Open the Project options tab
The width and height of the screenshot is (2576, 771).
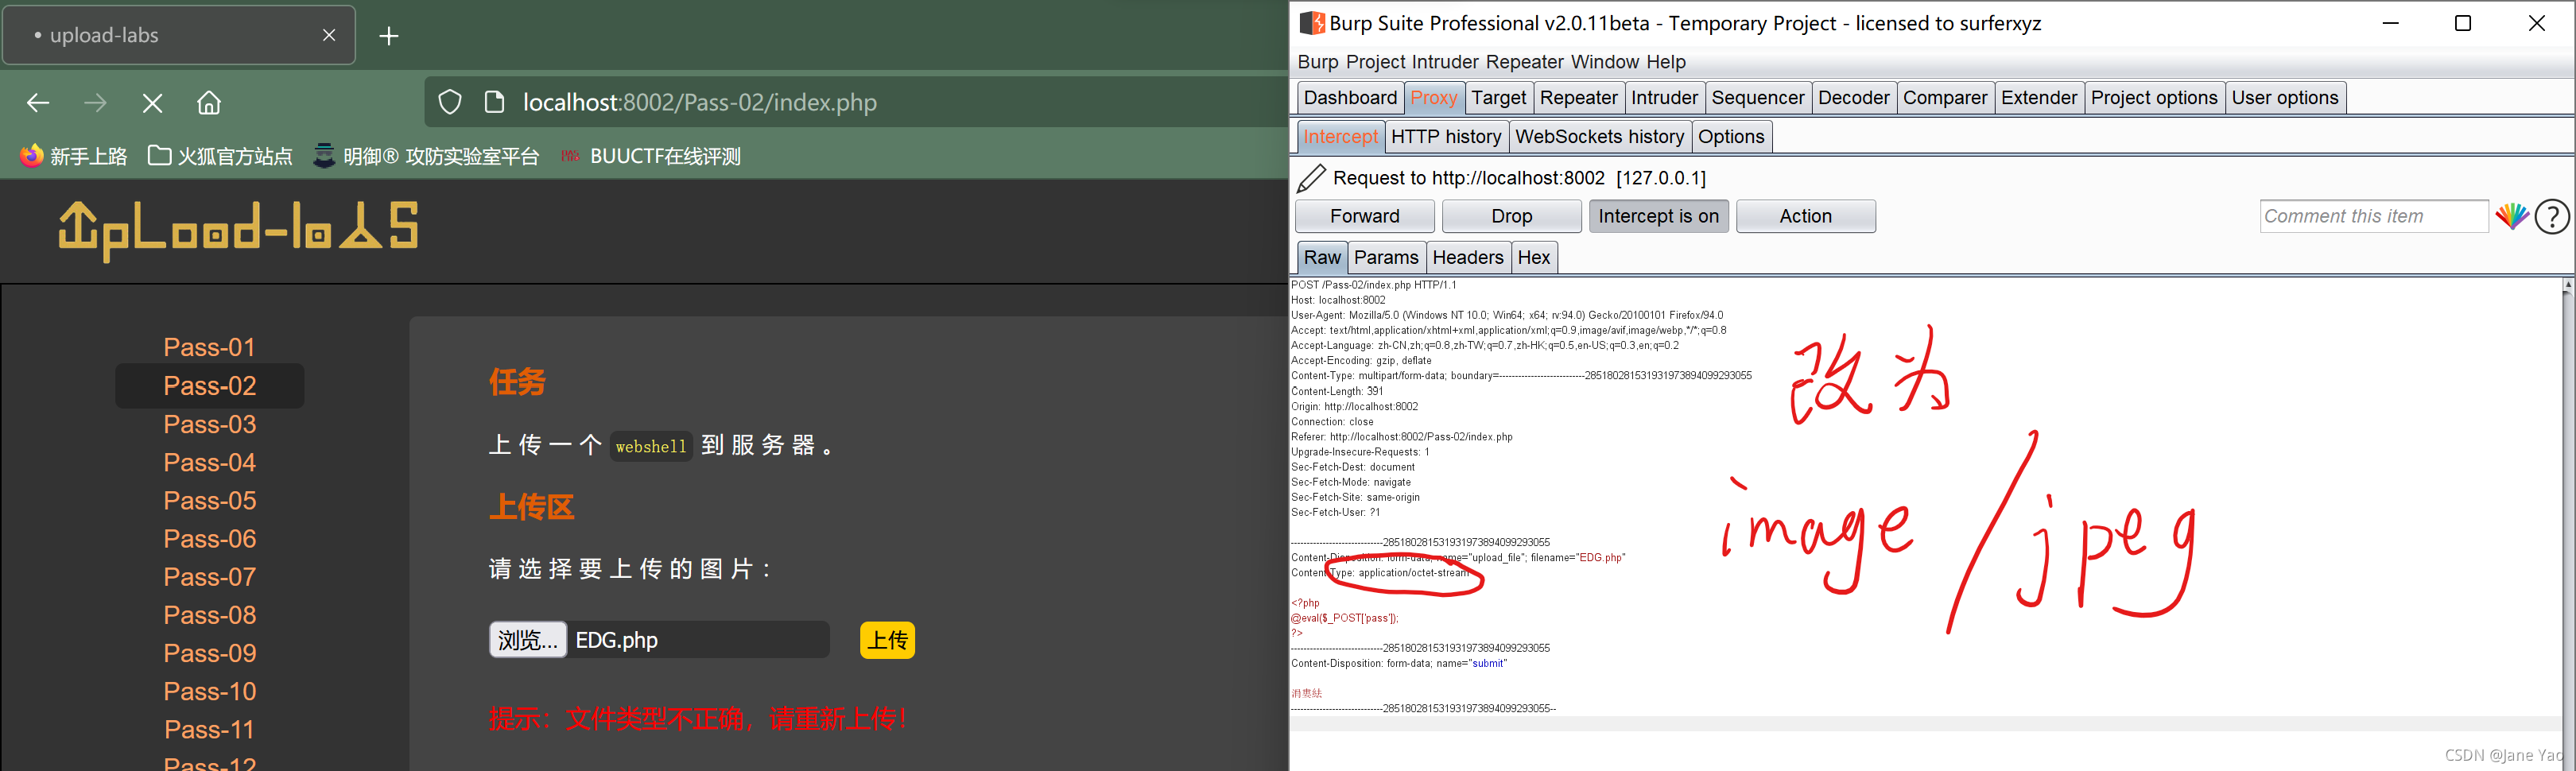pos(2153,98)
